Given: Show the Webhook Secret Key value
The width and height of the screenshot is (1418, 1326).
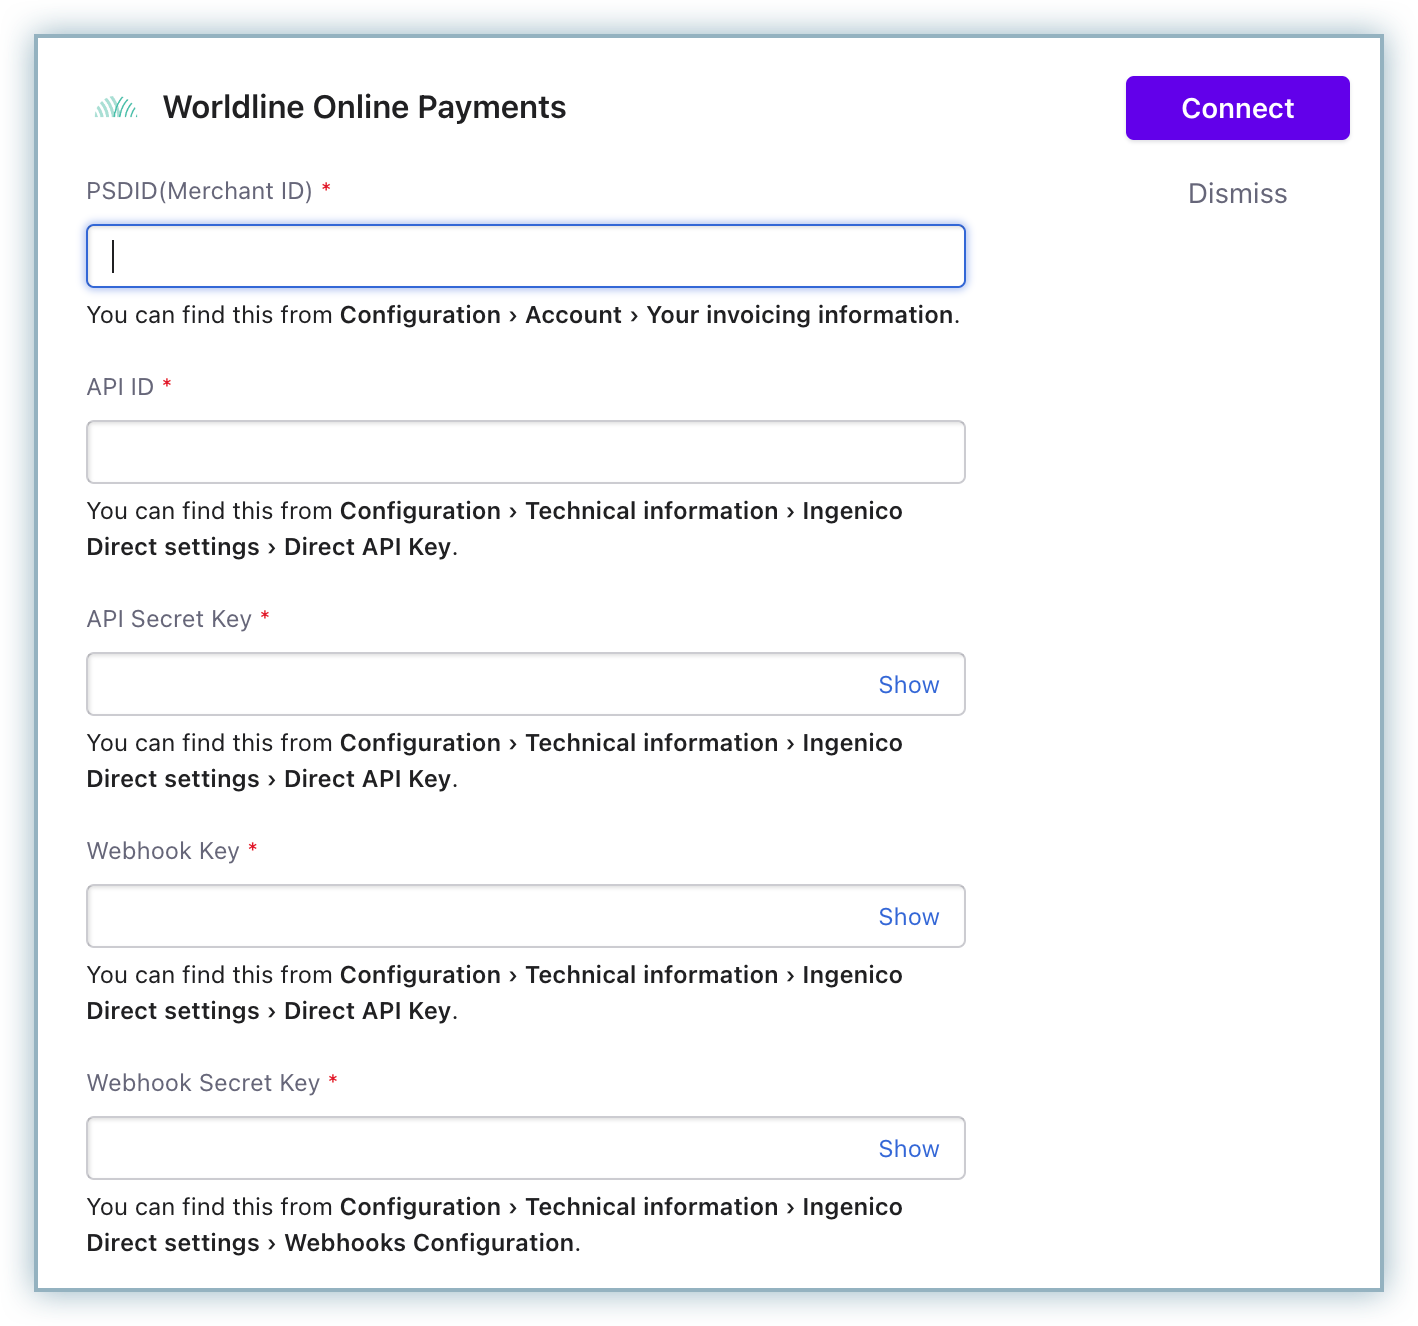Looking at the screenshot, I should pyautogui.click(x=908, y=1149).
